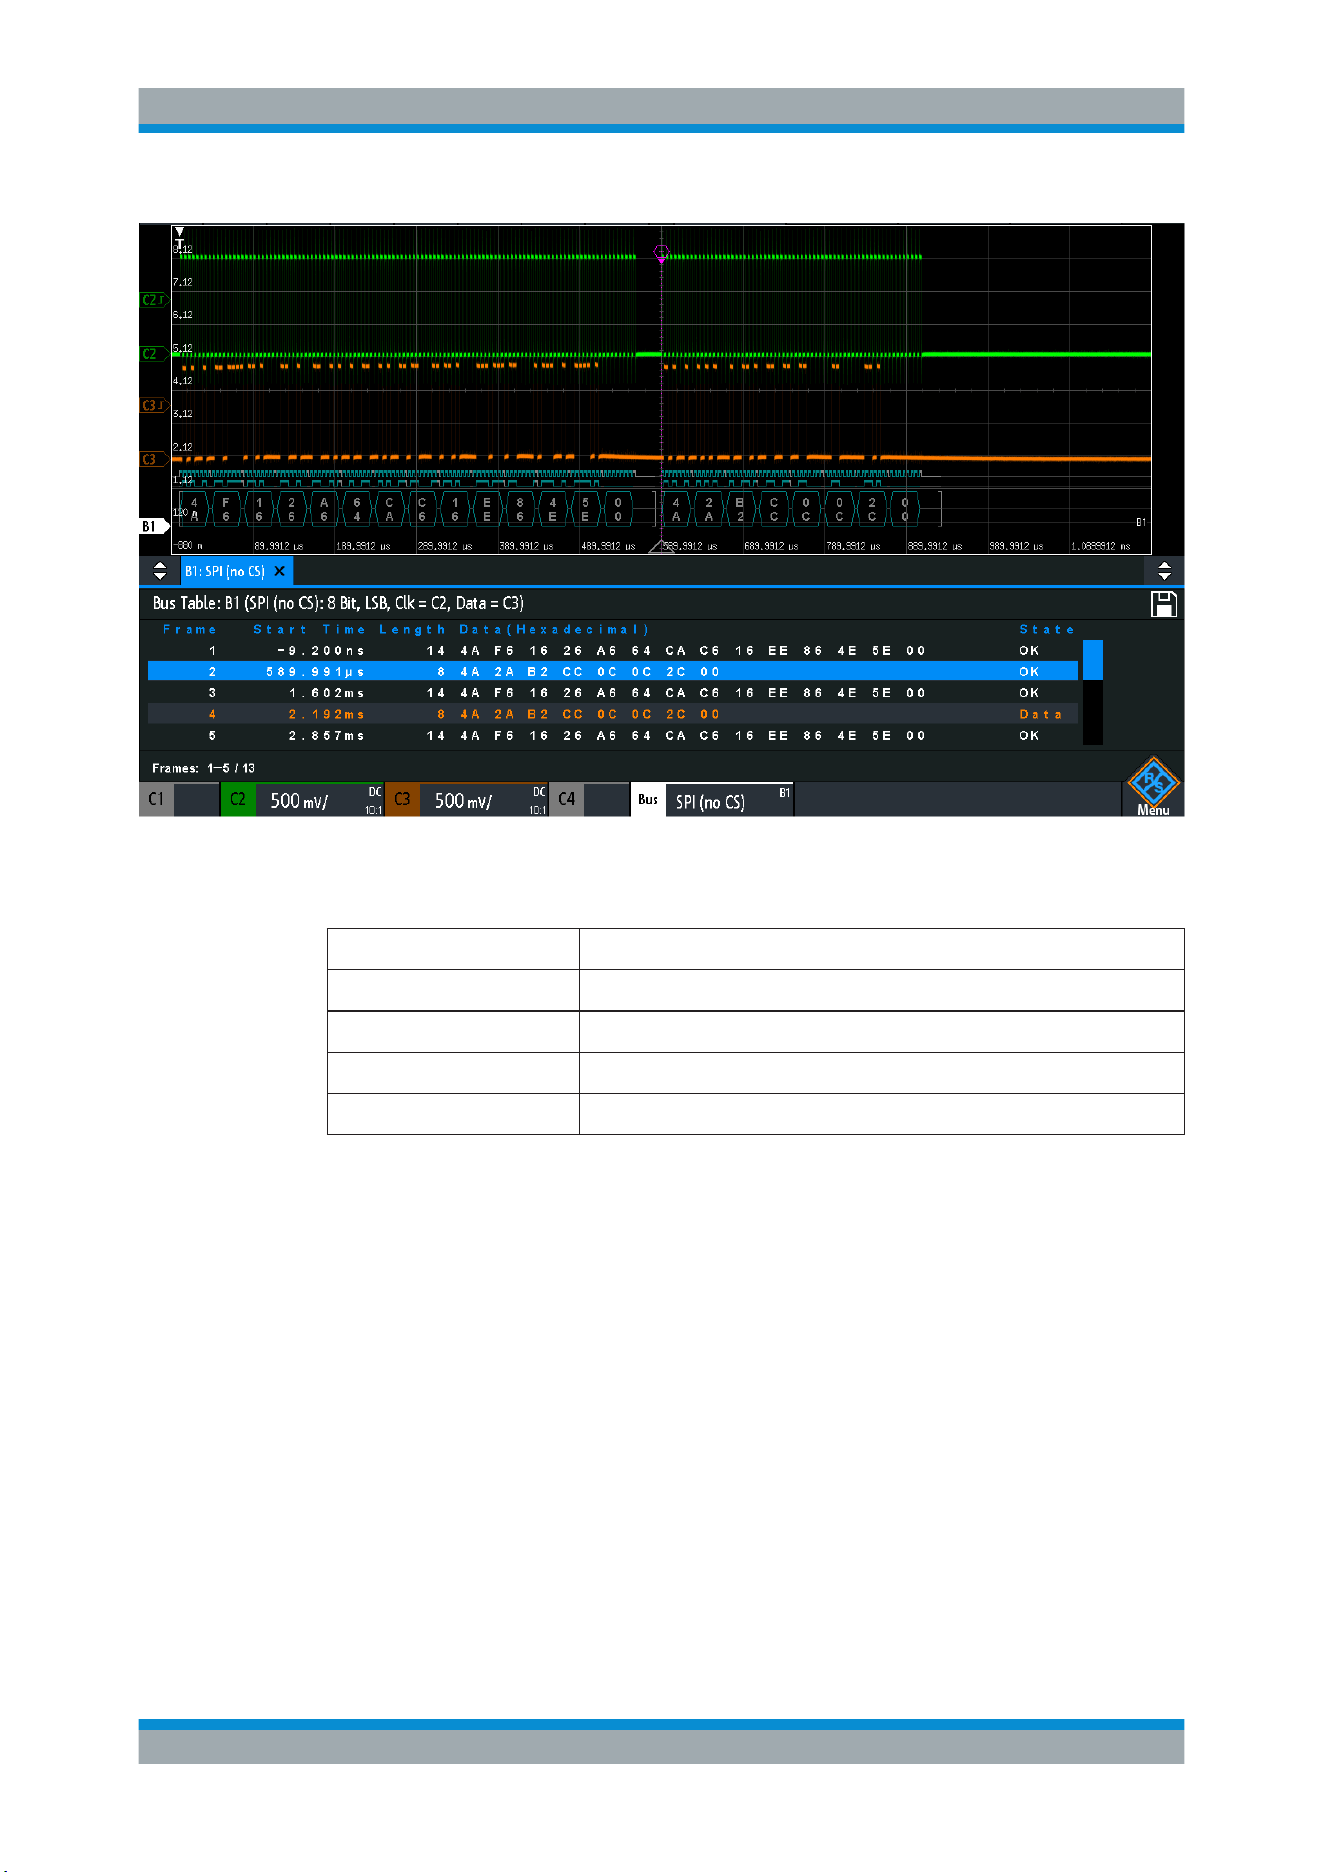Select frame 1 row in bus table
The width and height of the screenshot is (1324, 1872).
point(613,650)
